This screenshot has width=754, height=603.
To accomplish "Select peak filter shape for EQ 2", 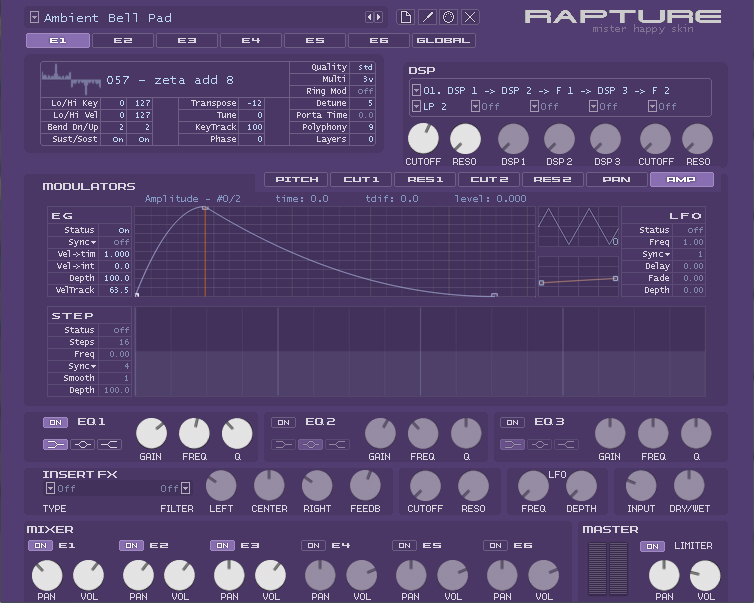I will [x=311, y=444].
